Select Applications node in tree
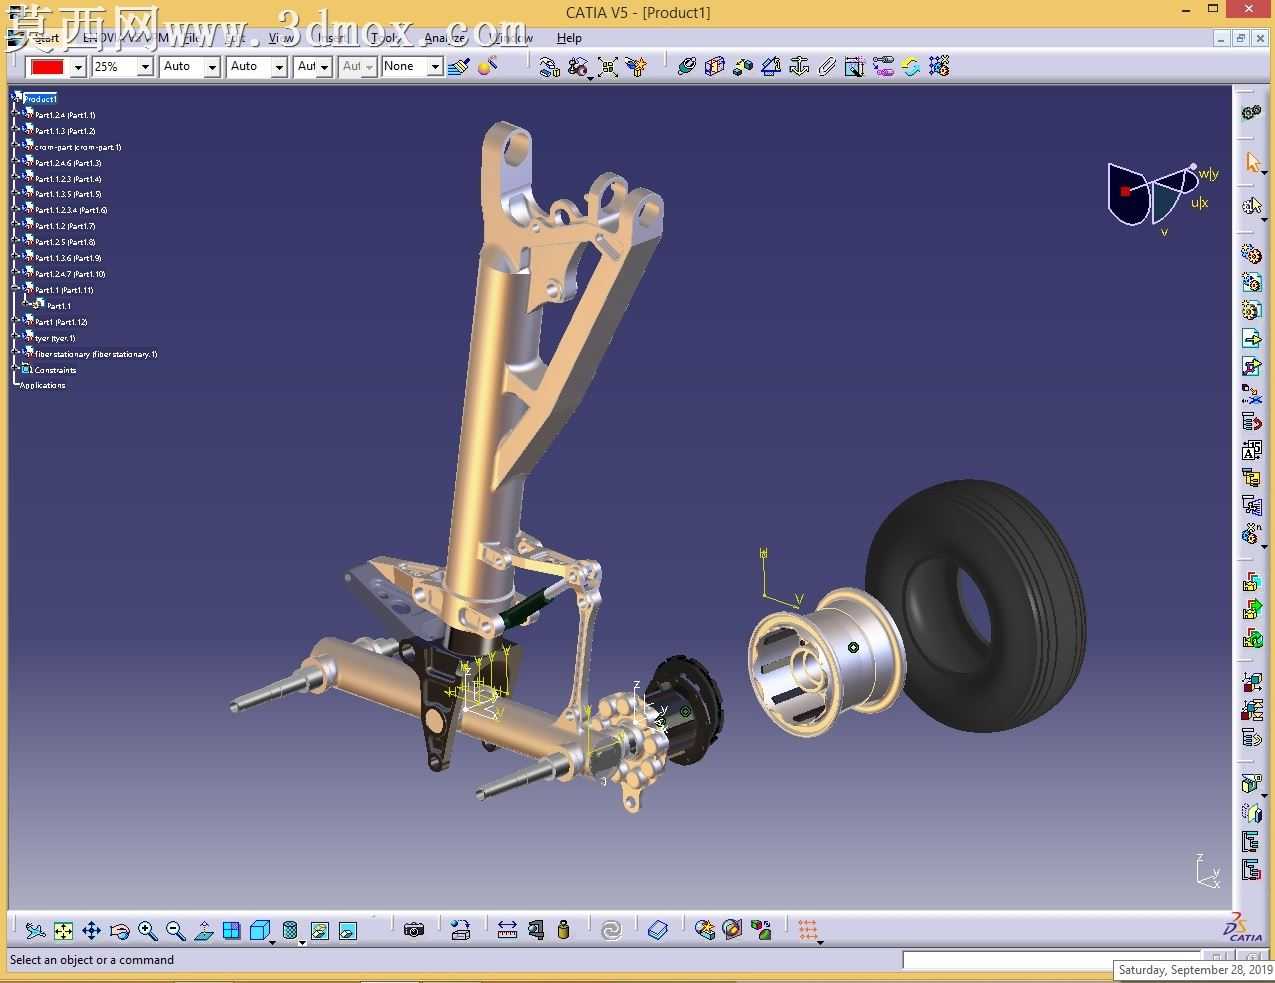1275x983 pixels. tap(43, 385)
